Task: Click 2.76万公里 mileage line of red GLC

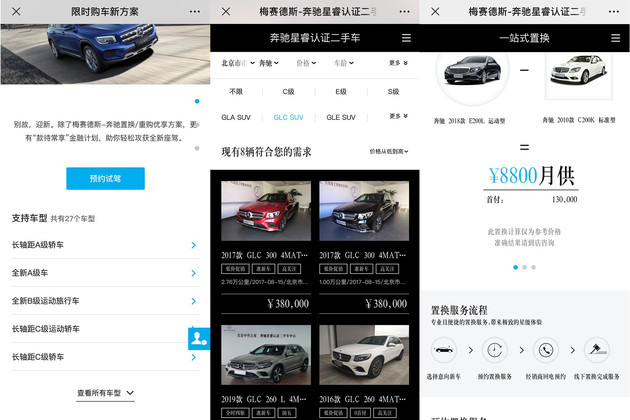Action: pyautogui.click(x=265, y=282)
